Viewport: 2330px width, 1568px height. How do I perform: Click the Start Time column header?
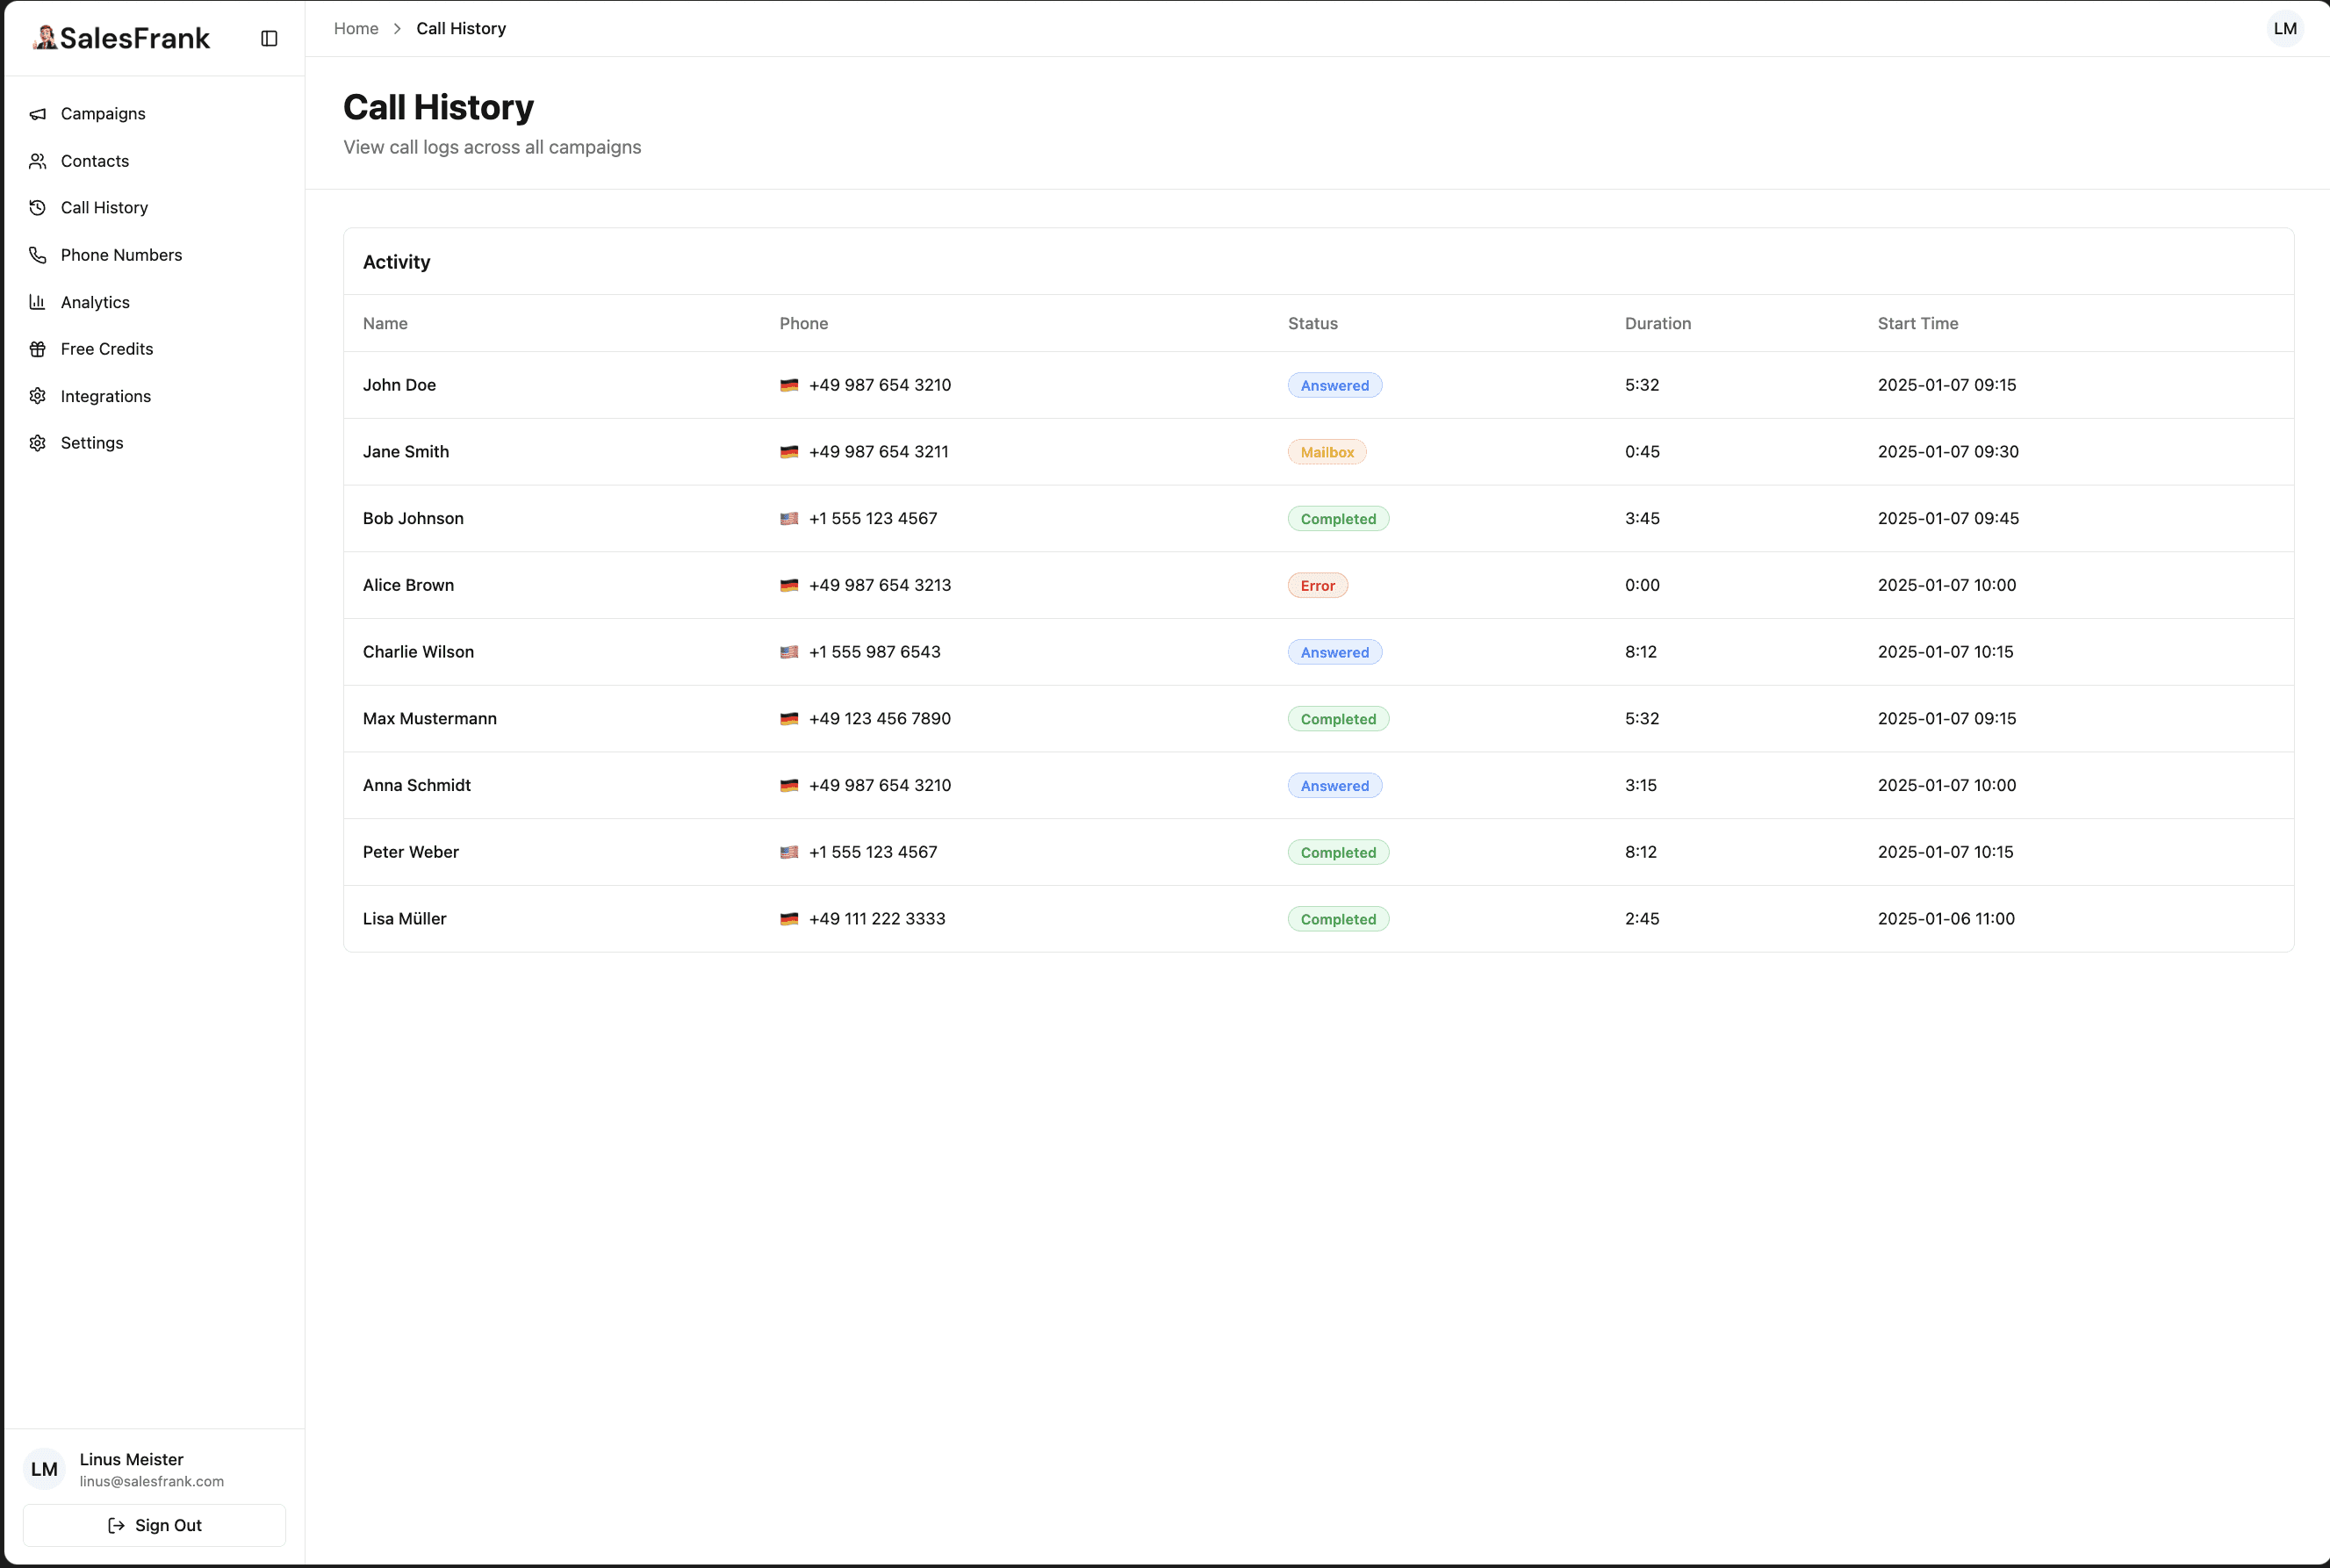(1917, 324)
